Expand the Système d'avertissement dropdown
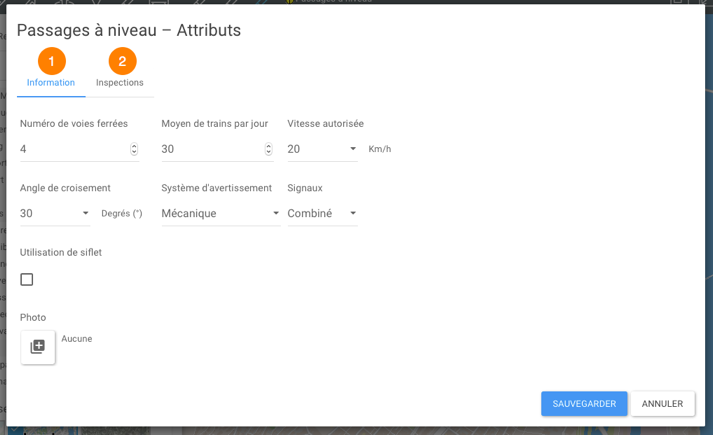713x435 pixels. click(x=221, y=213)
